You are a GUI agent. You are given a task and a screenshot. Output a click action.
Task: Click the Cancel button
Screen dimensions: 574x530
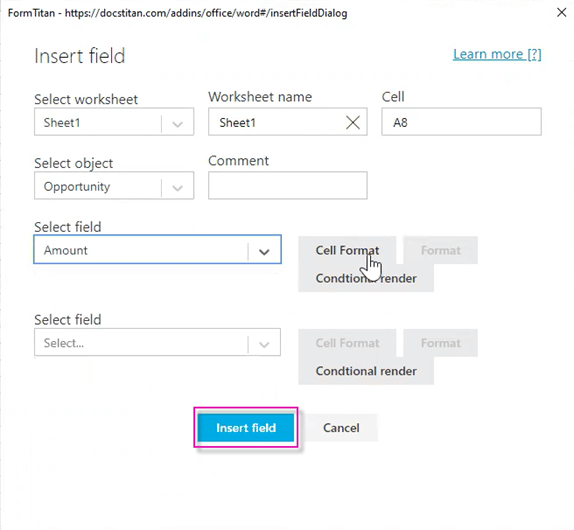pos(341,428)
